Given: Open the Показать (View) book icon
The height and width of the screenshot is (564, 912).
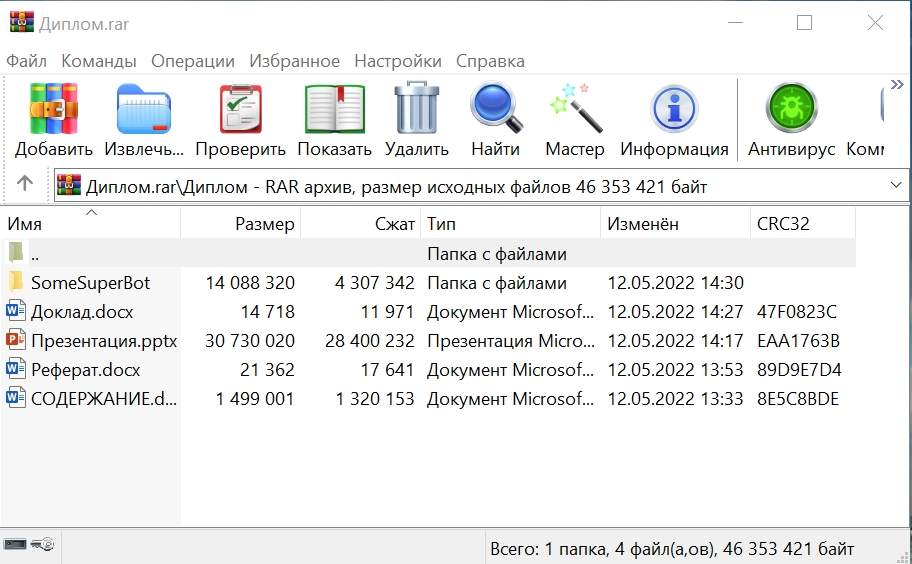Looking at the screenshot, I should 334,109.
